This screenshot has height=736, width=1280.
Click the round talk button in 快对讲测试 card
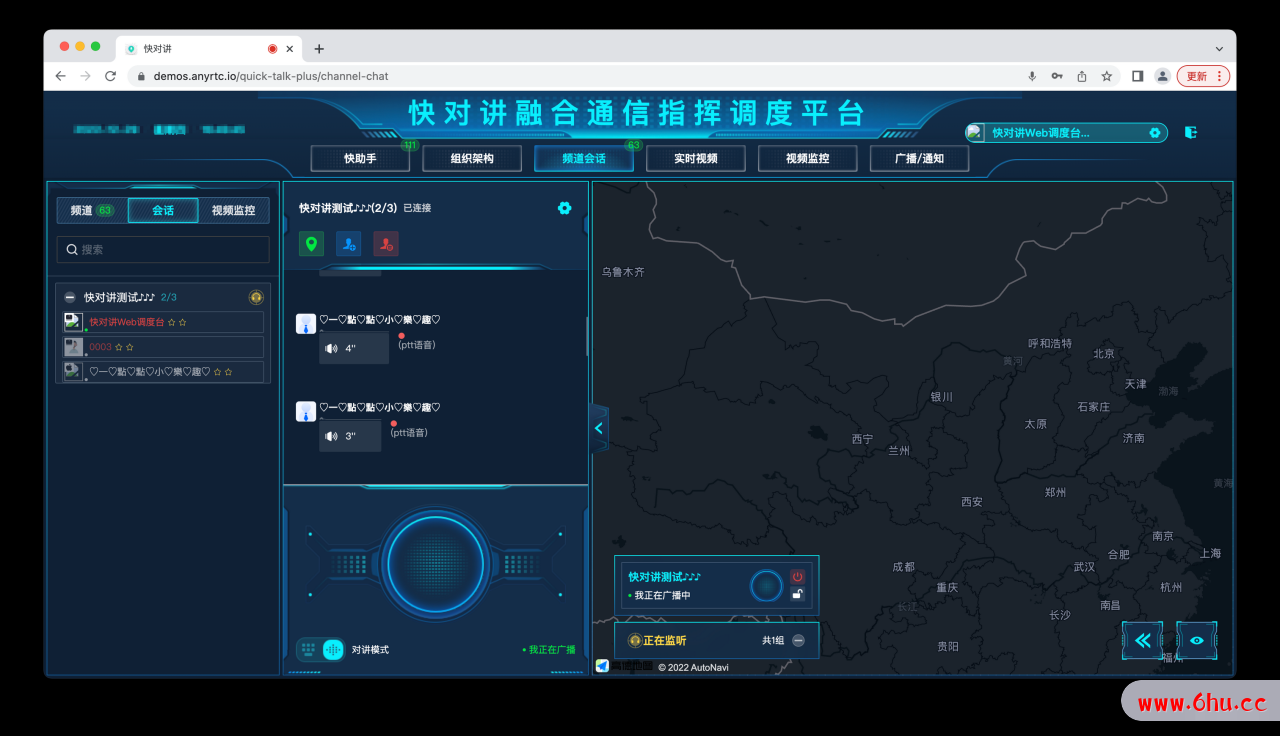(766, 585)
